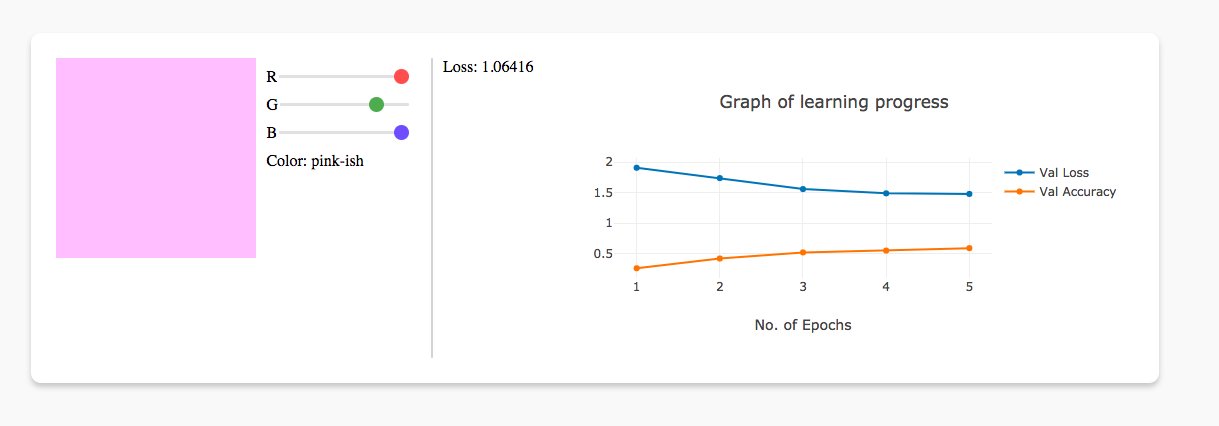Click the Val Loss point at epoch 4
This screenshot has height=426, width=1219.
tap(886, 193)
